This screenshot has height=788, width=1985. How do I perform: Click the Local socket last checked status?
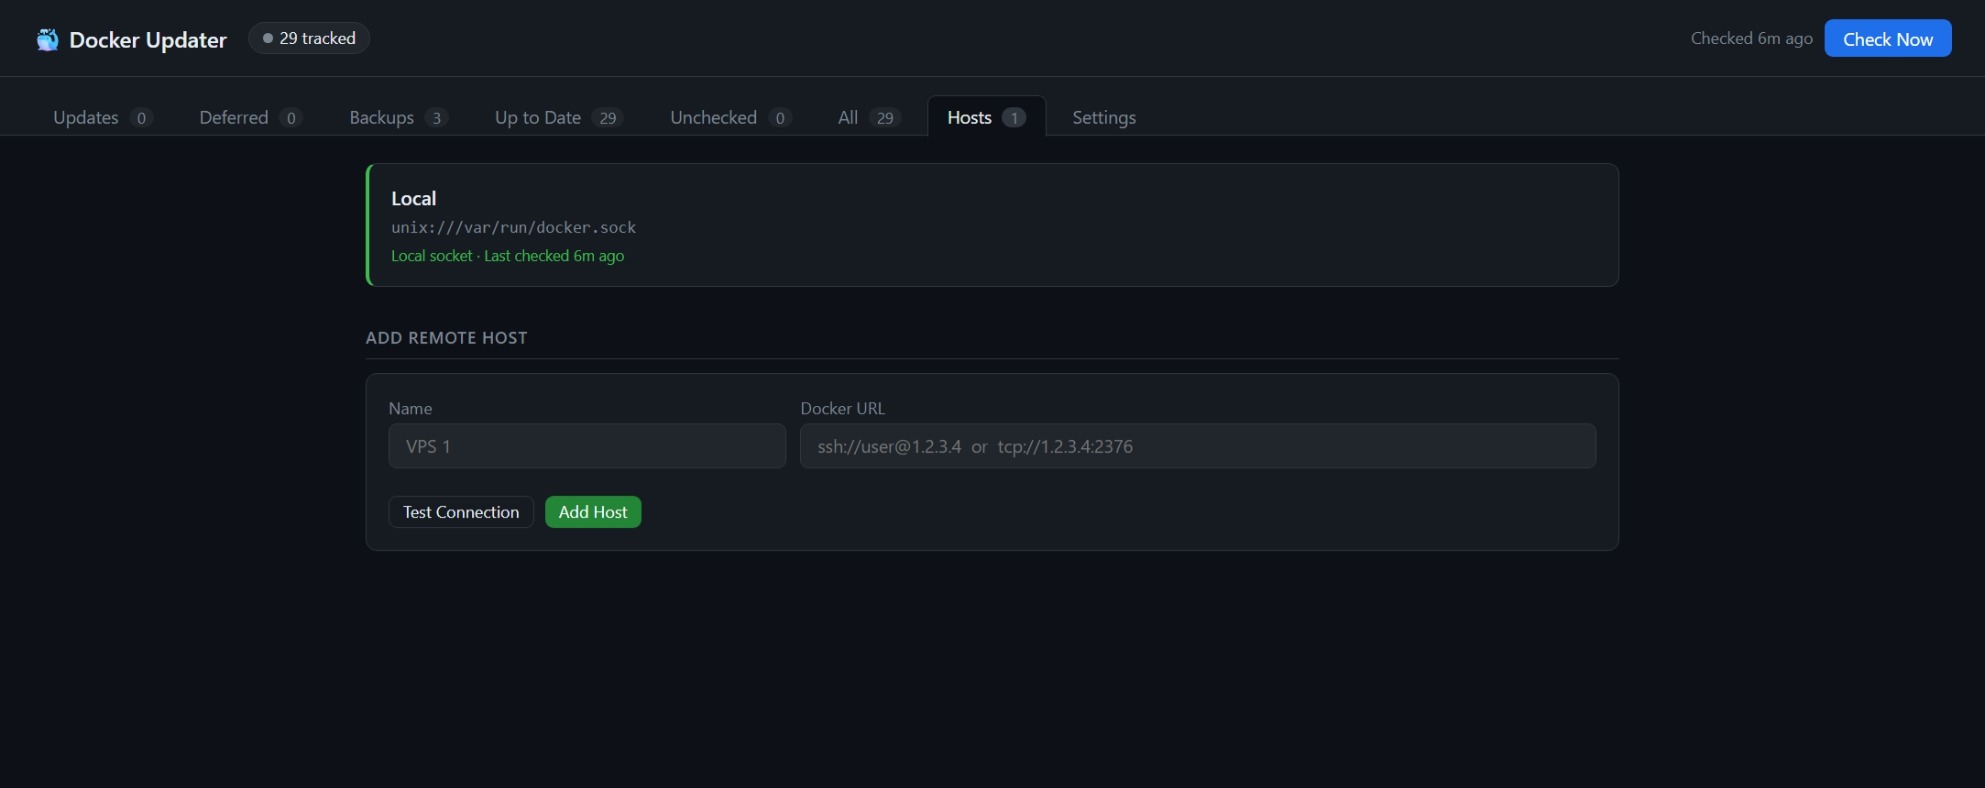507,256
